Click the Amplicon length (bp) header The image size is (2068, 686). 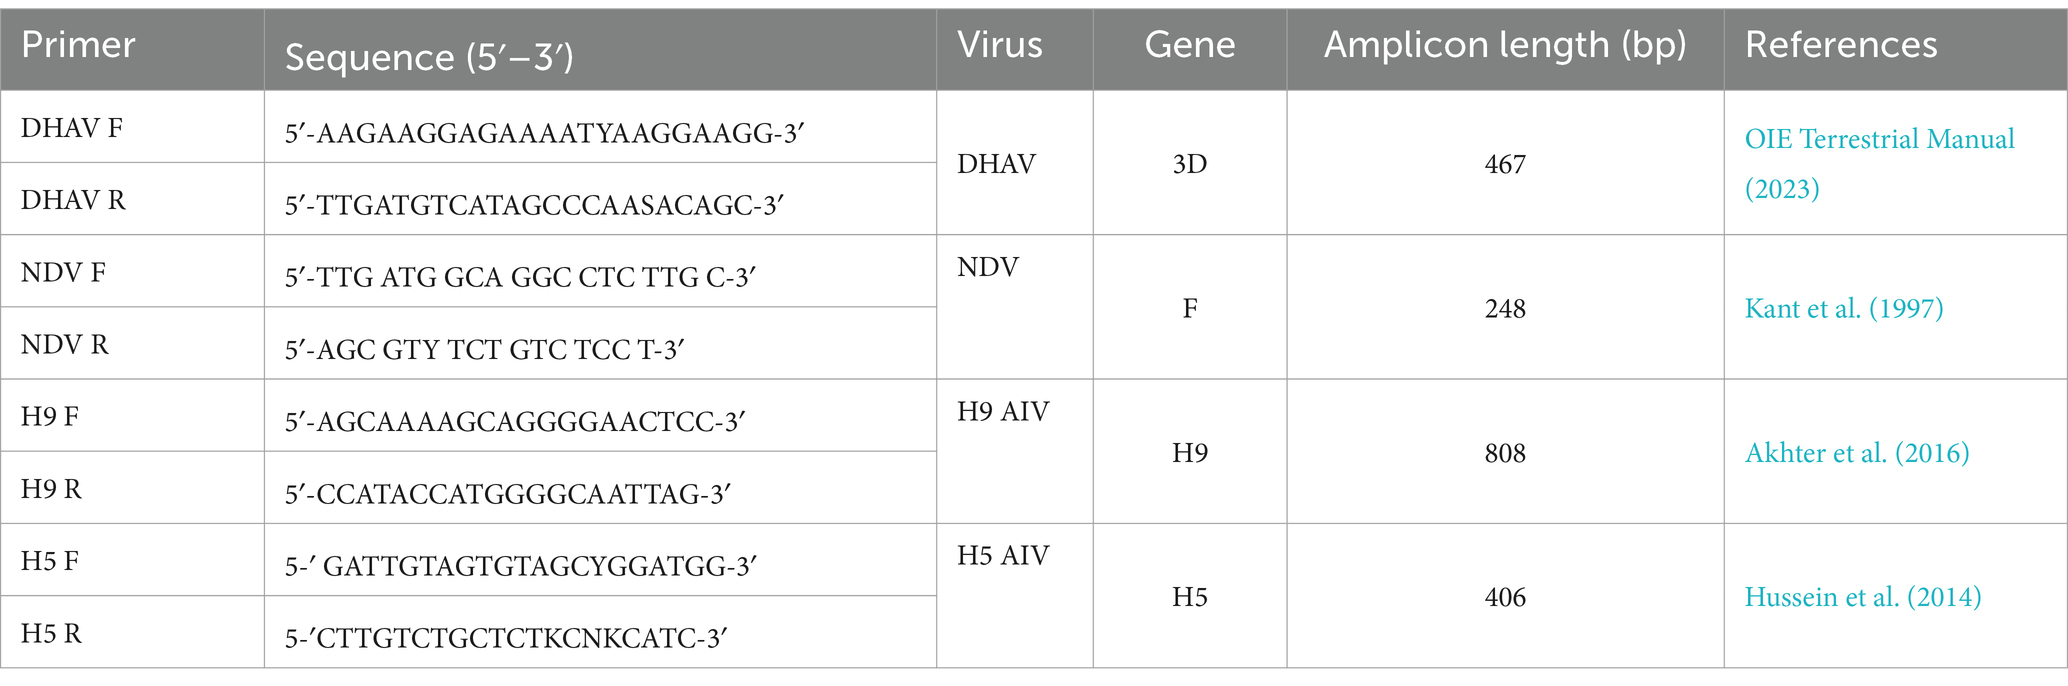pos(1505,45)
